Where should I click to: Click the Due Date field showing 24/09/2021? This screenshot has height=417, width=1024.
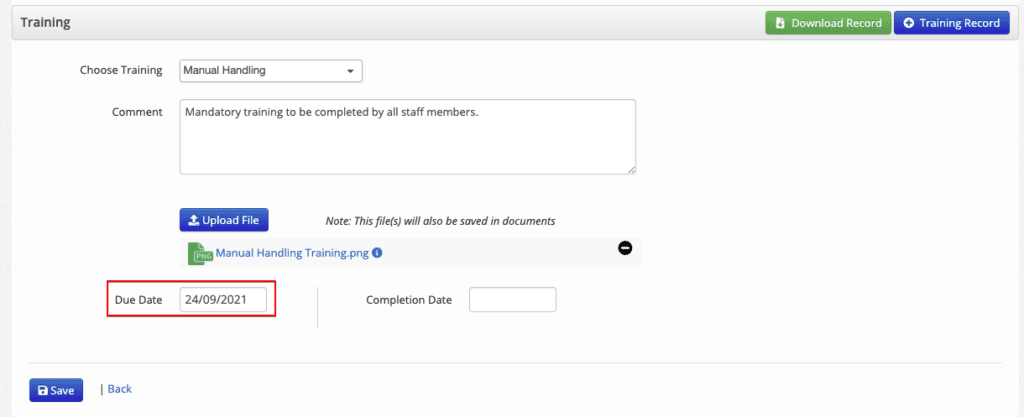point(223,300)
